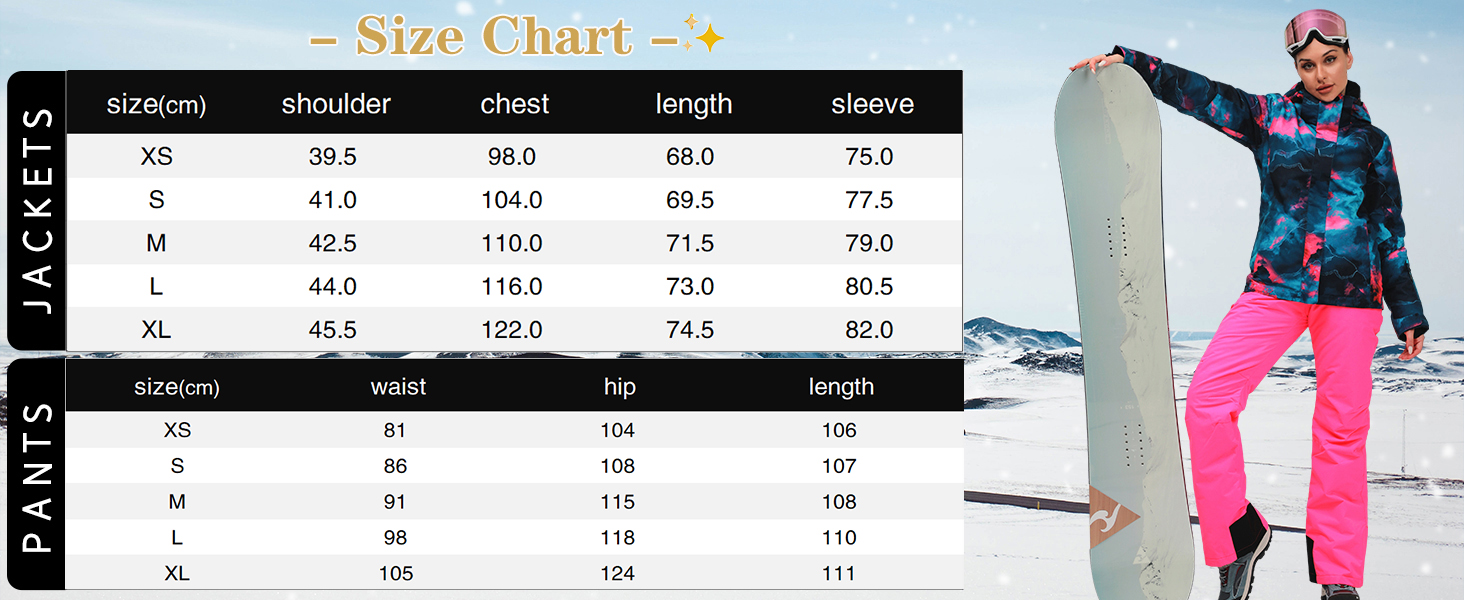
Task: Click the 106 pants length value
Action: tap(840, 430)
